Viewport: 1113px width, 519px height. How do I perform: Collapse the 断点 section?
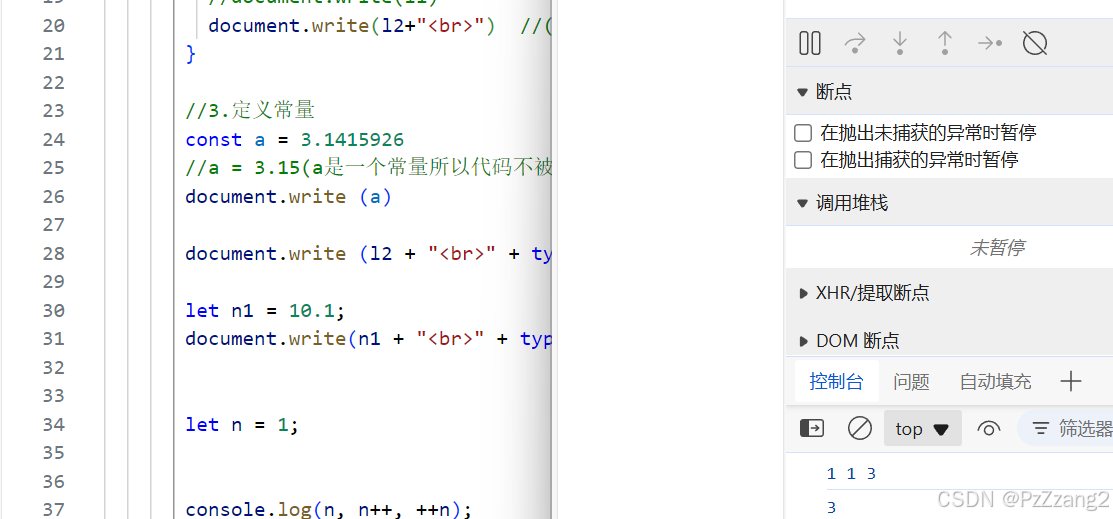(803, 92)
